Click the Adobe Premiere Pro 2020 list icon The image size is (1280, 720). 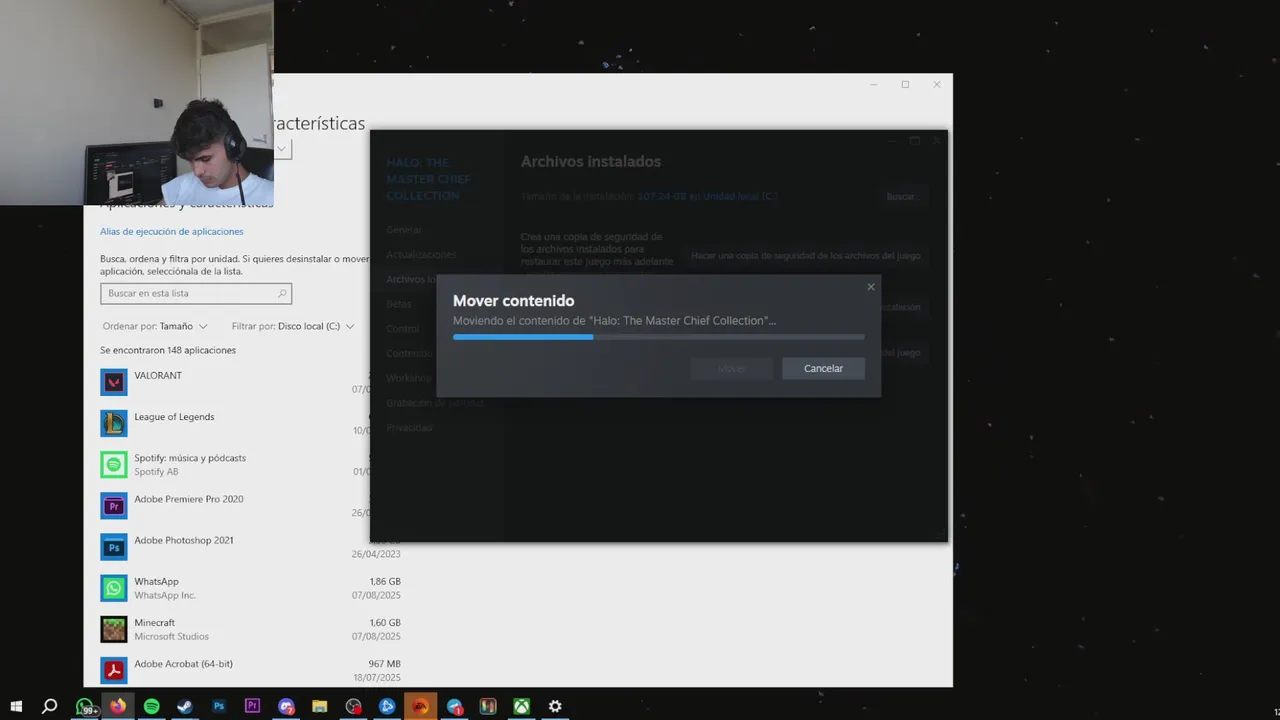[x=114, y=506]
